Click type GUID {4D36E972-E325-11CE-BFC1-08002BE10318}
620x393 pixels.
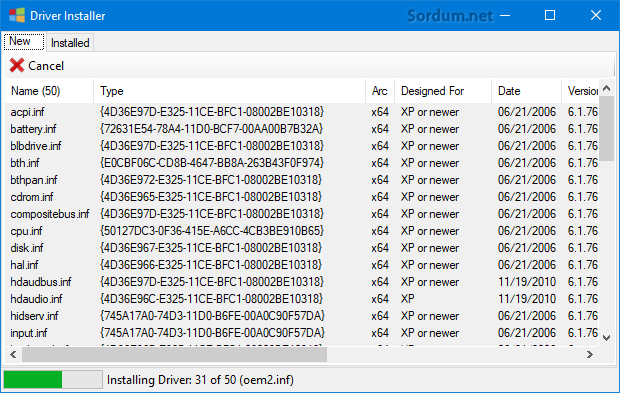(211, 180)
